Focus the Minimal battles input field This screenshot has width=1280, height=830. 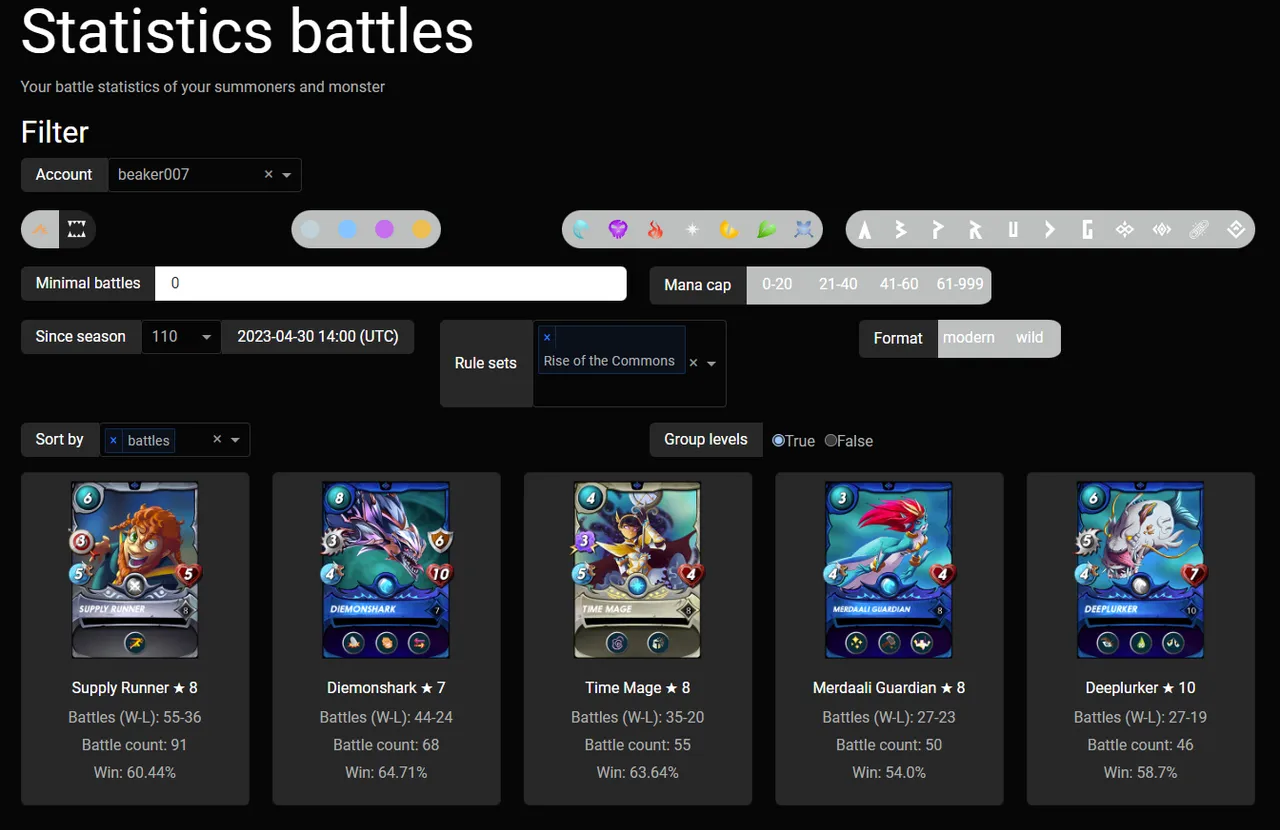pos(391,283)
